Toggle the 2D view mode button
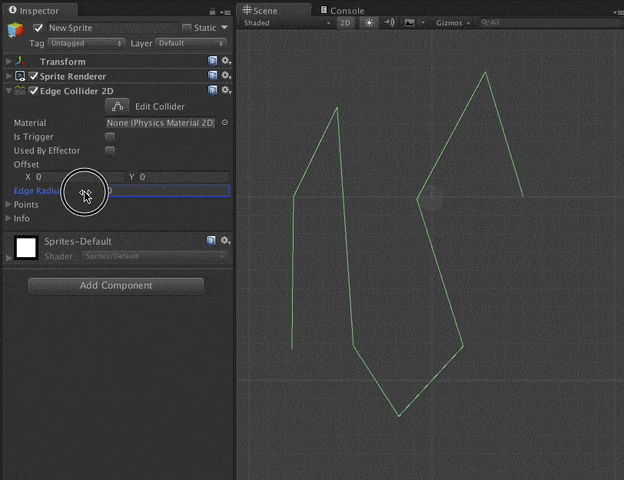 click(345, 23)
